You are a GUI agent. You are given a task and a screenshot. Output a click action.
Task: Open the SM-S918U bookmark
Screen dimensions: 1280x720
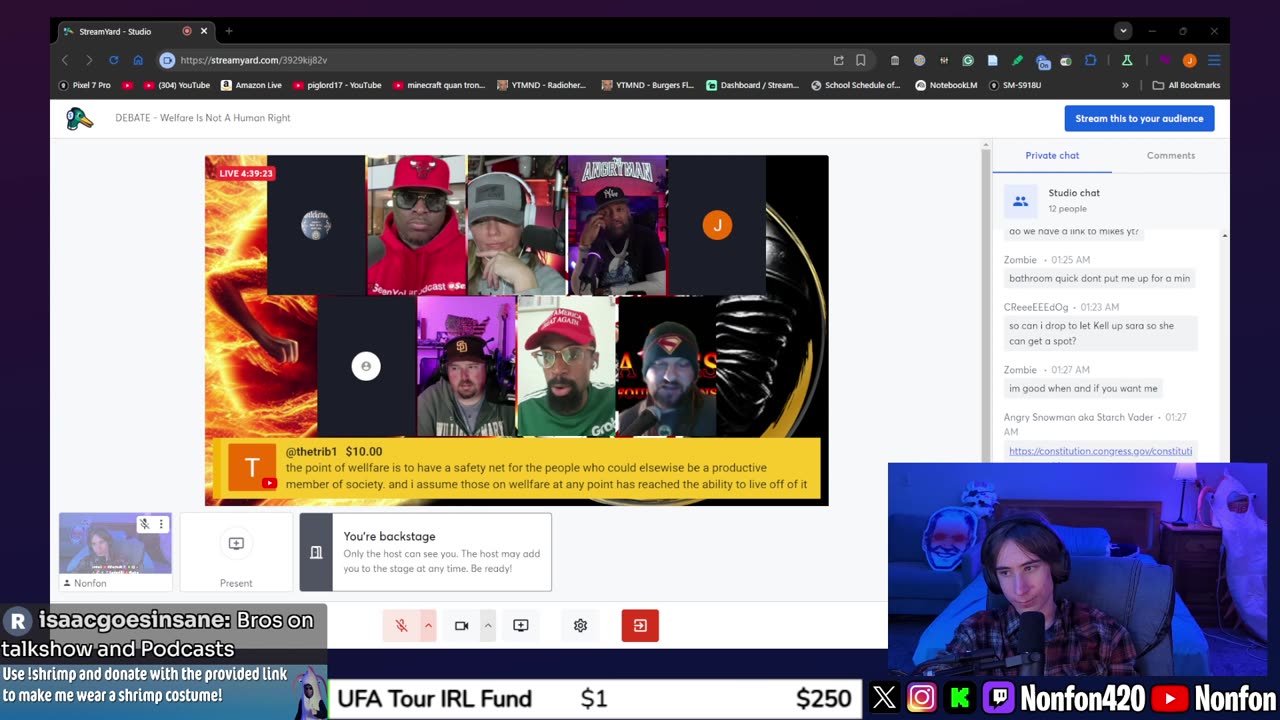[x=1015, y=85]
